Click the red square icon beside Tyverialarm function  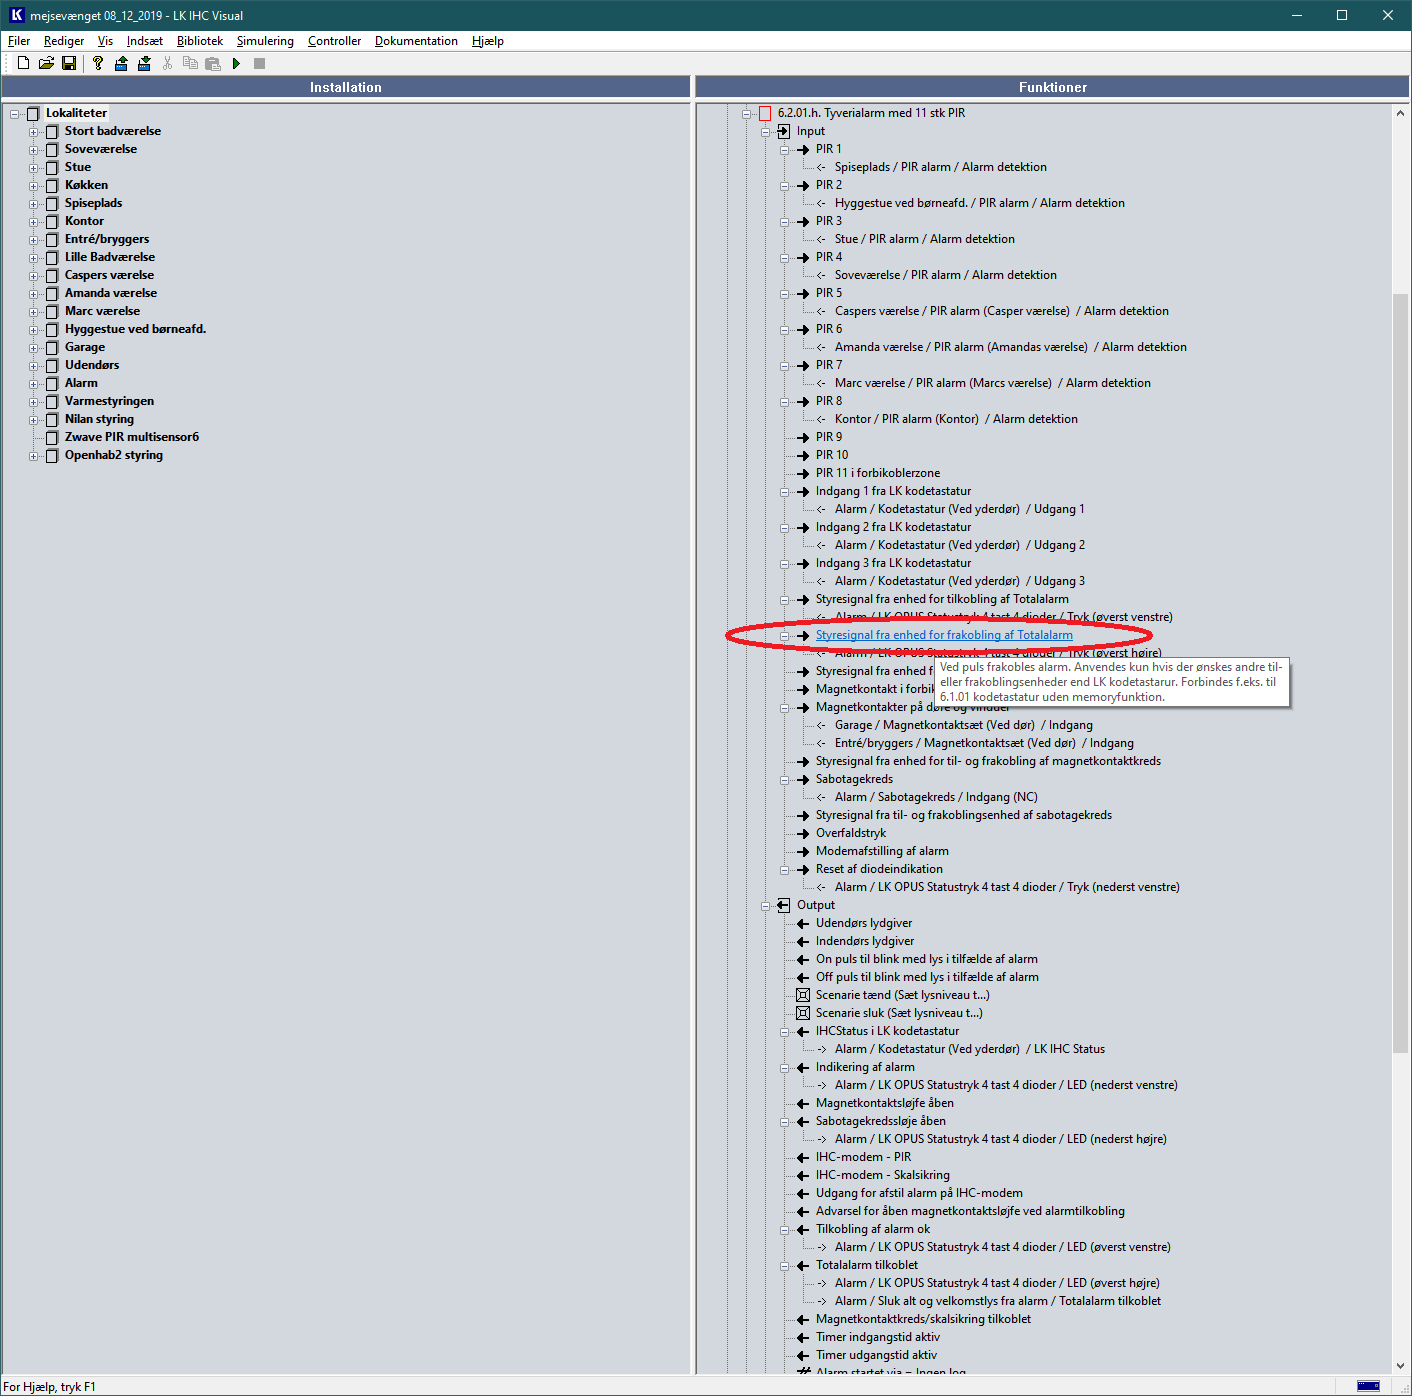coord(765,113)
